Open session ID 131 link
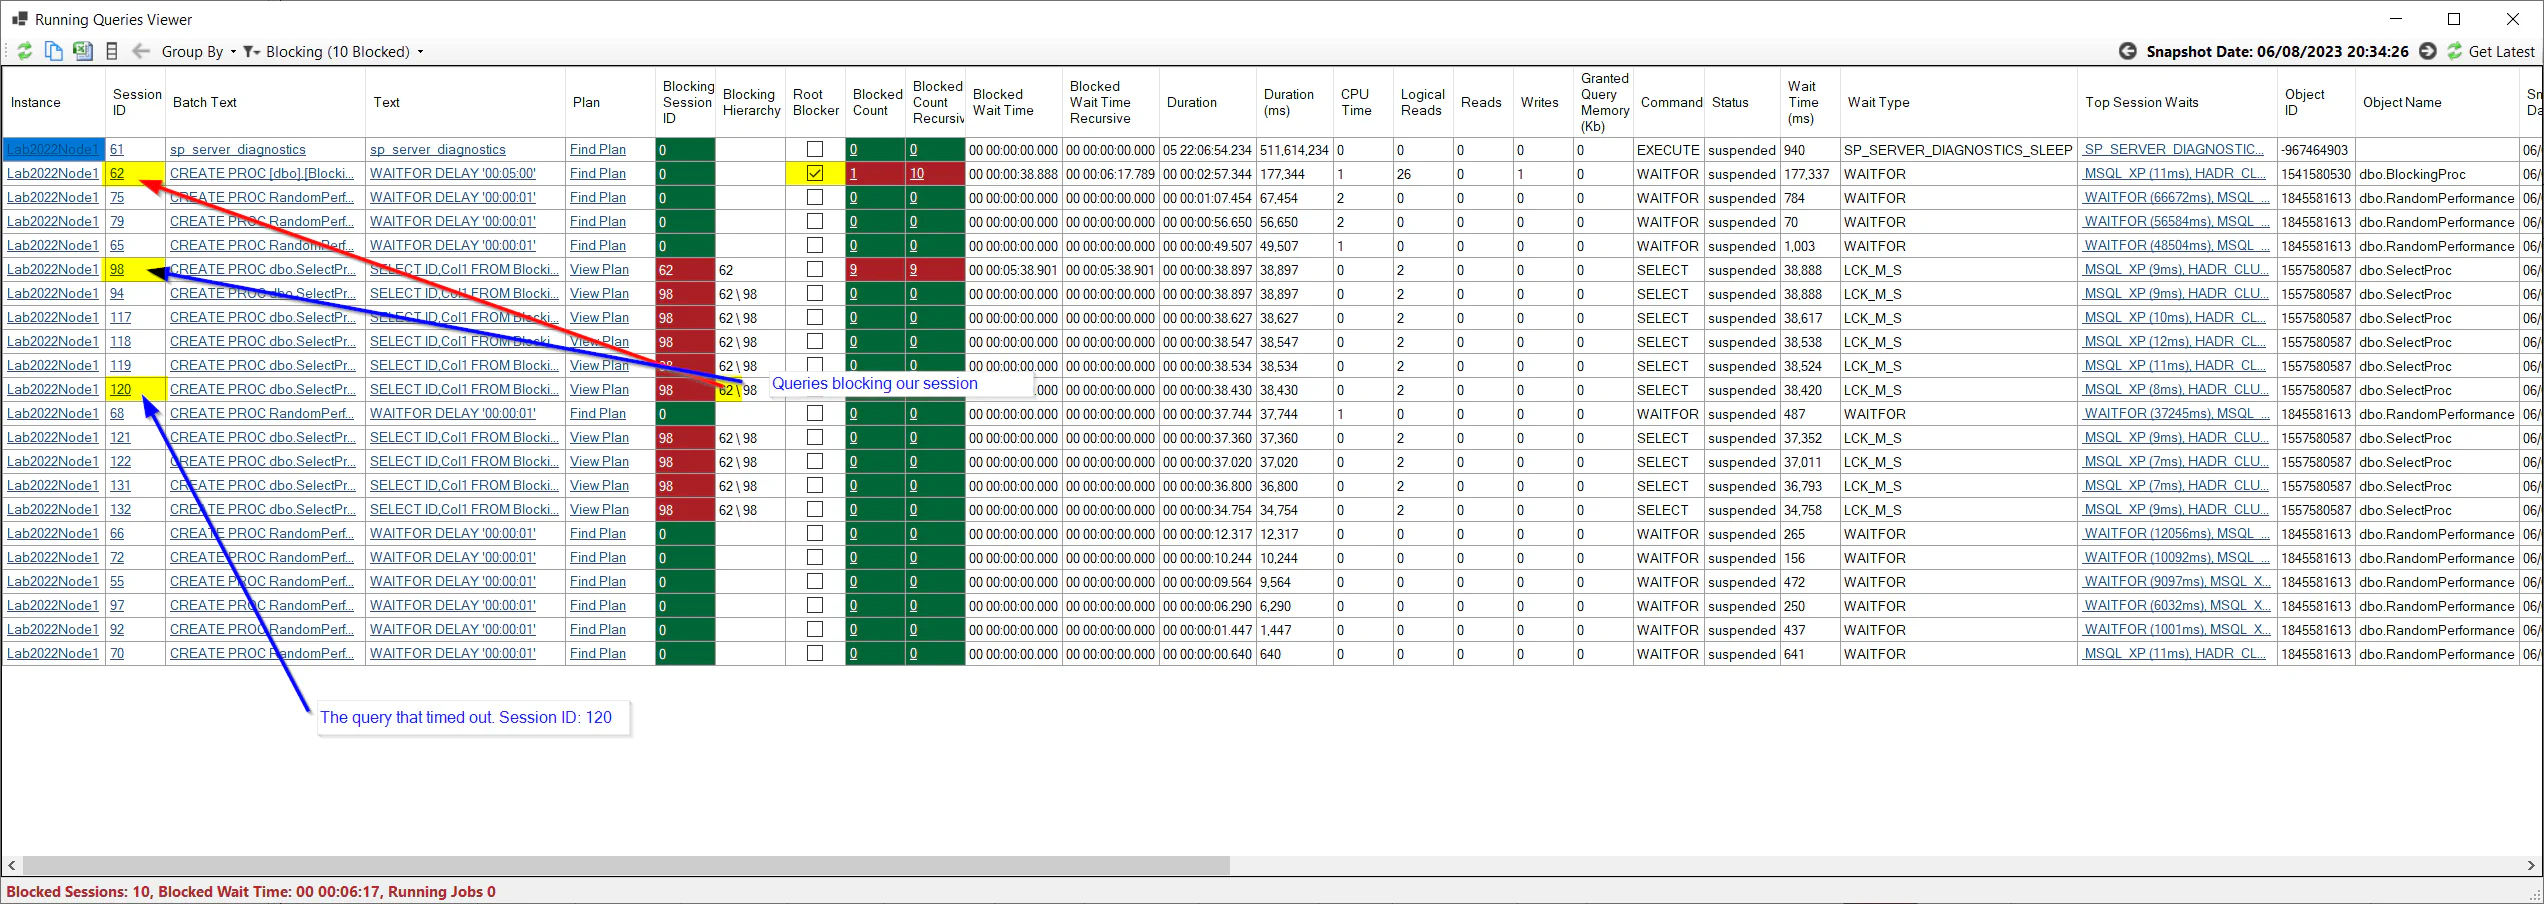Image resolution: width=2544 pixels, height=904 pixels. click(x=120, y=485)
